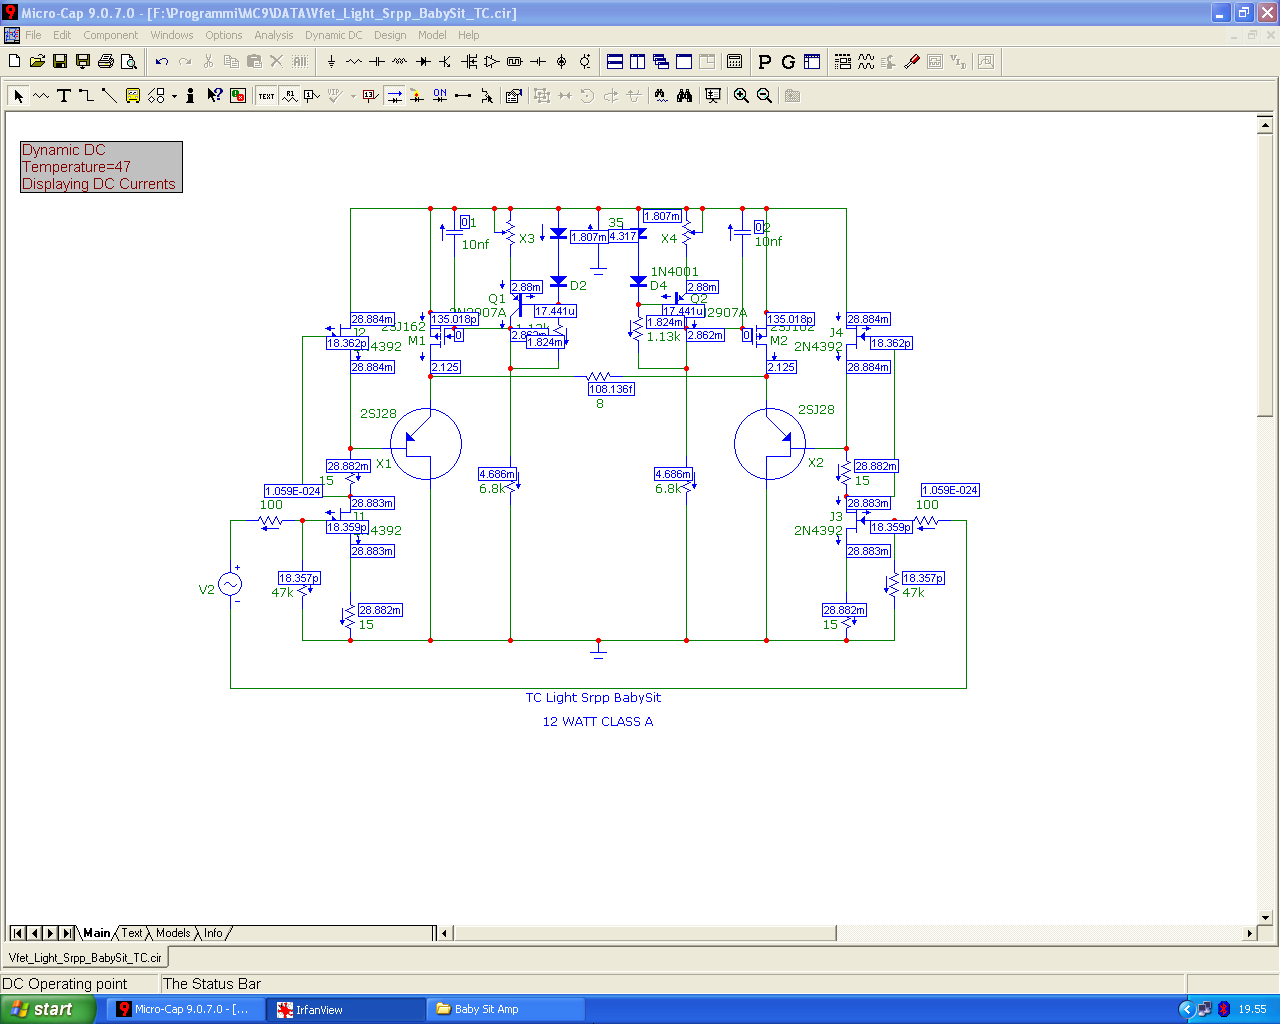Place a resistor component
1280x1024 pixels.
coord(354,62)
